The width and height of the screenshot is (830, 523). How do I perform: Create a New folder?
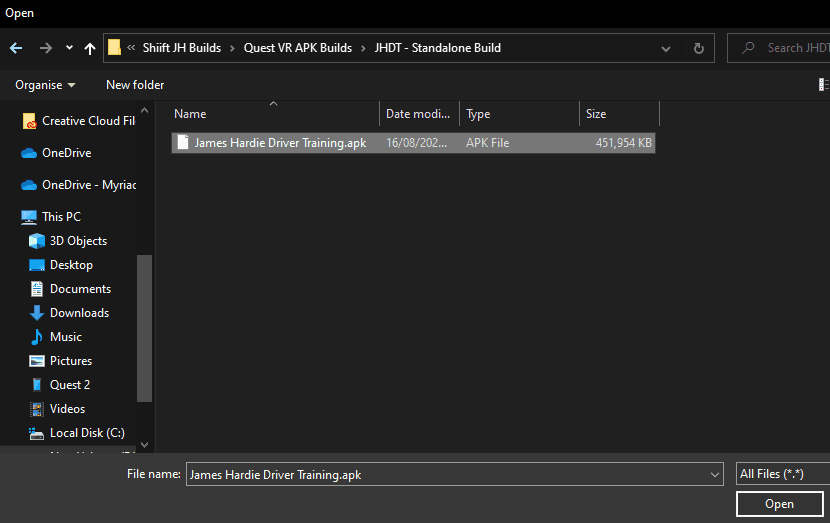tap(135, 85)
